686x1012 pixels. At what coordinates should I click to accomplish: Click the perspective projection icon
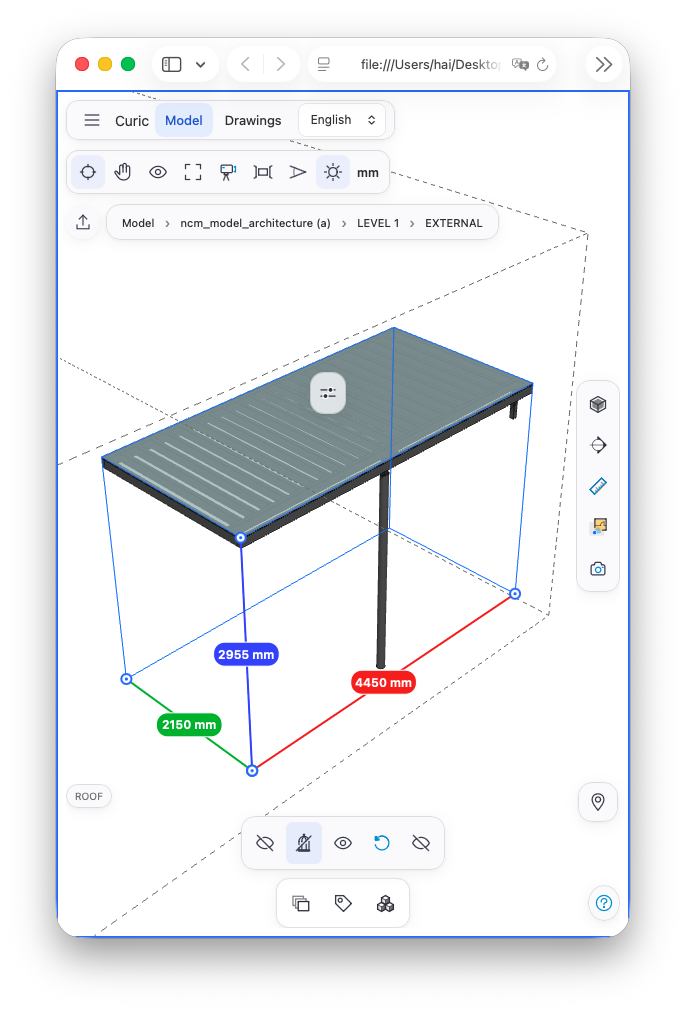pyautogui.click(x=298, y=172)
